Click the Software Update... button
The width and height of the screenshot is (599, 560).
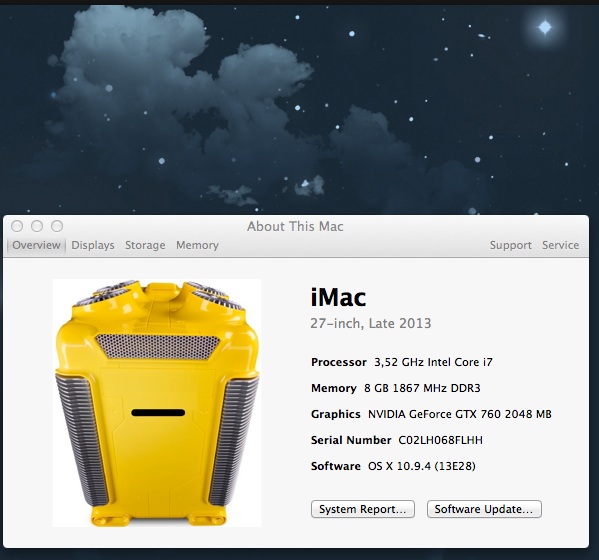484,509
